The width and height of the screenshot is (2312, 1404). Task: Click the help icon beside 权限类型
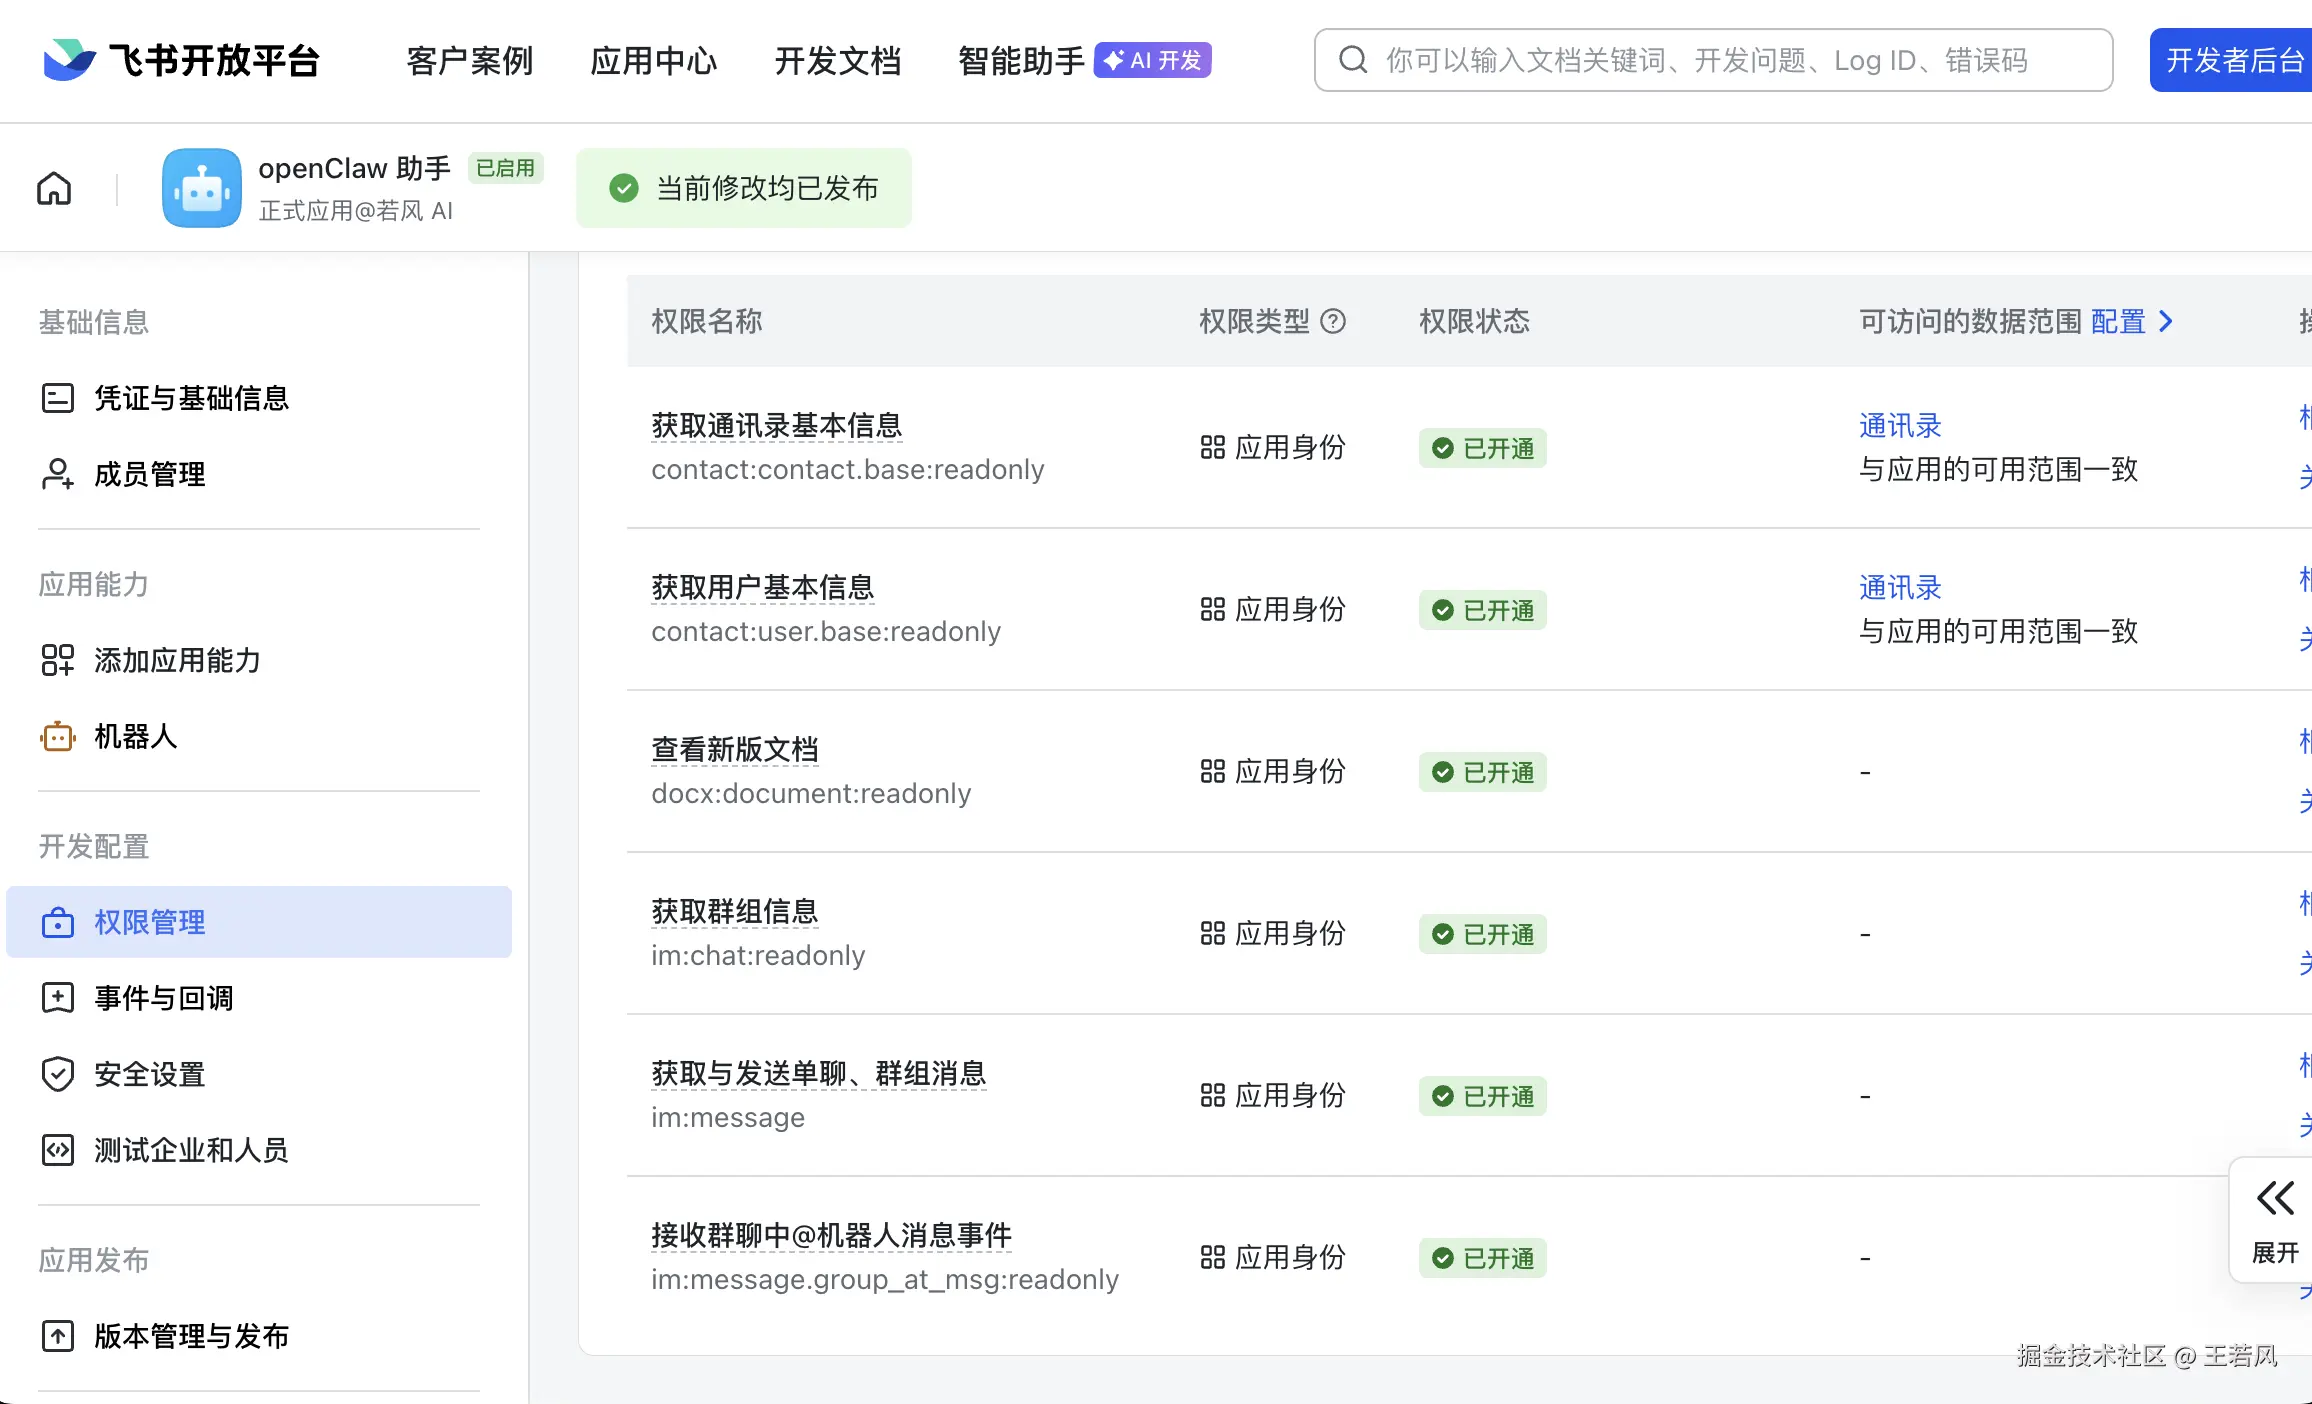[1333, 321]
